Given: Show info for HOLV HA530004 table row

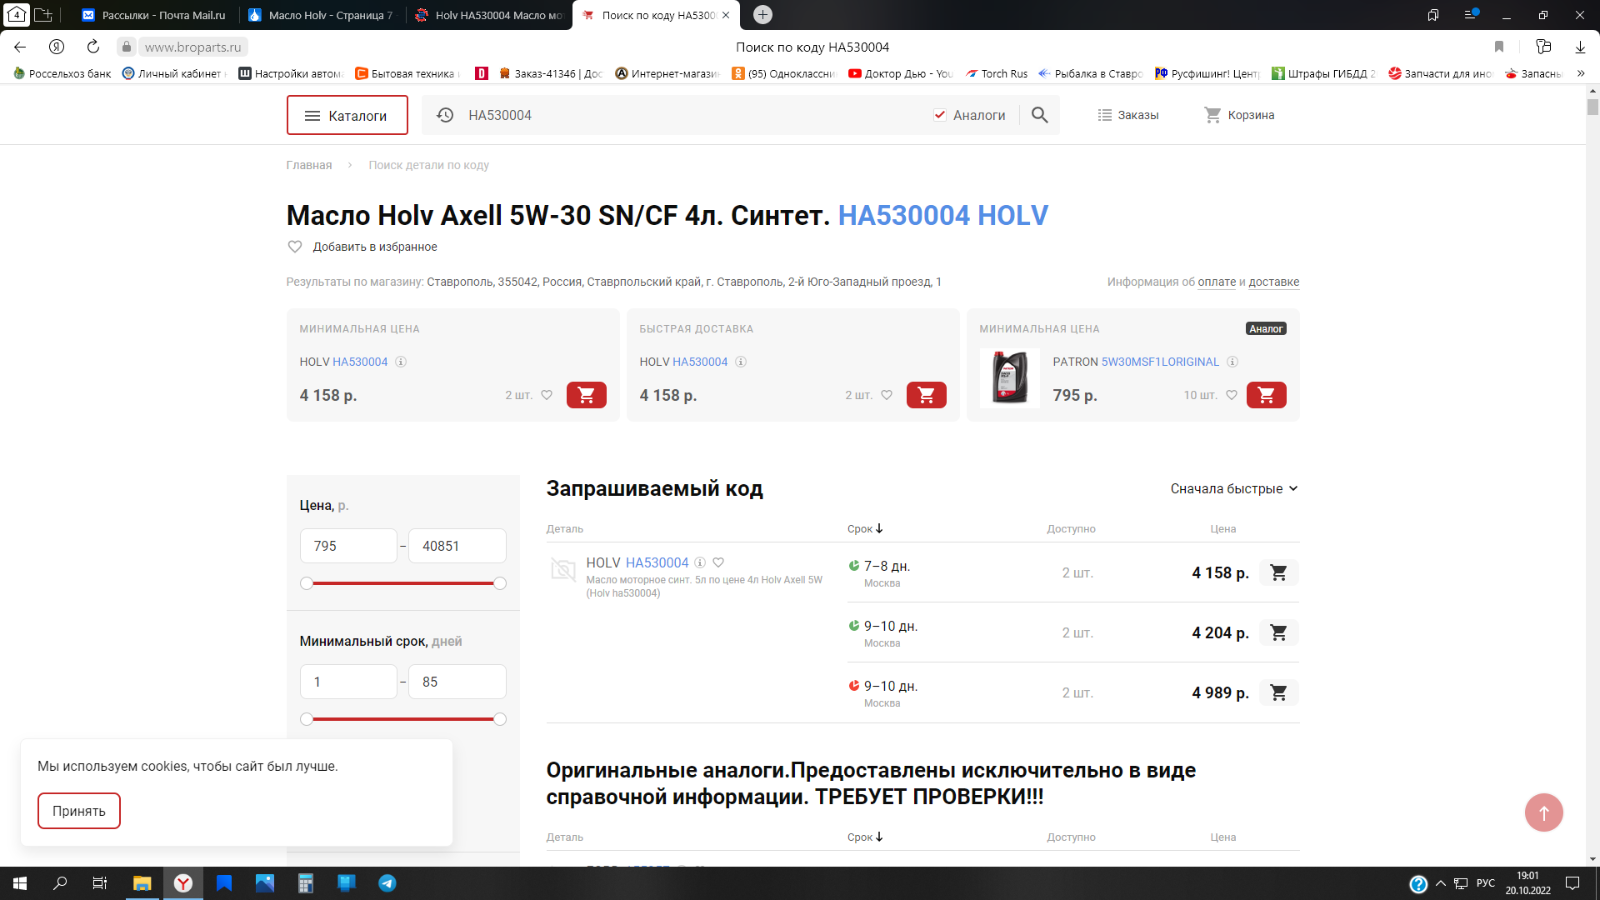Looking at the screenshot, I should [700, 562].
